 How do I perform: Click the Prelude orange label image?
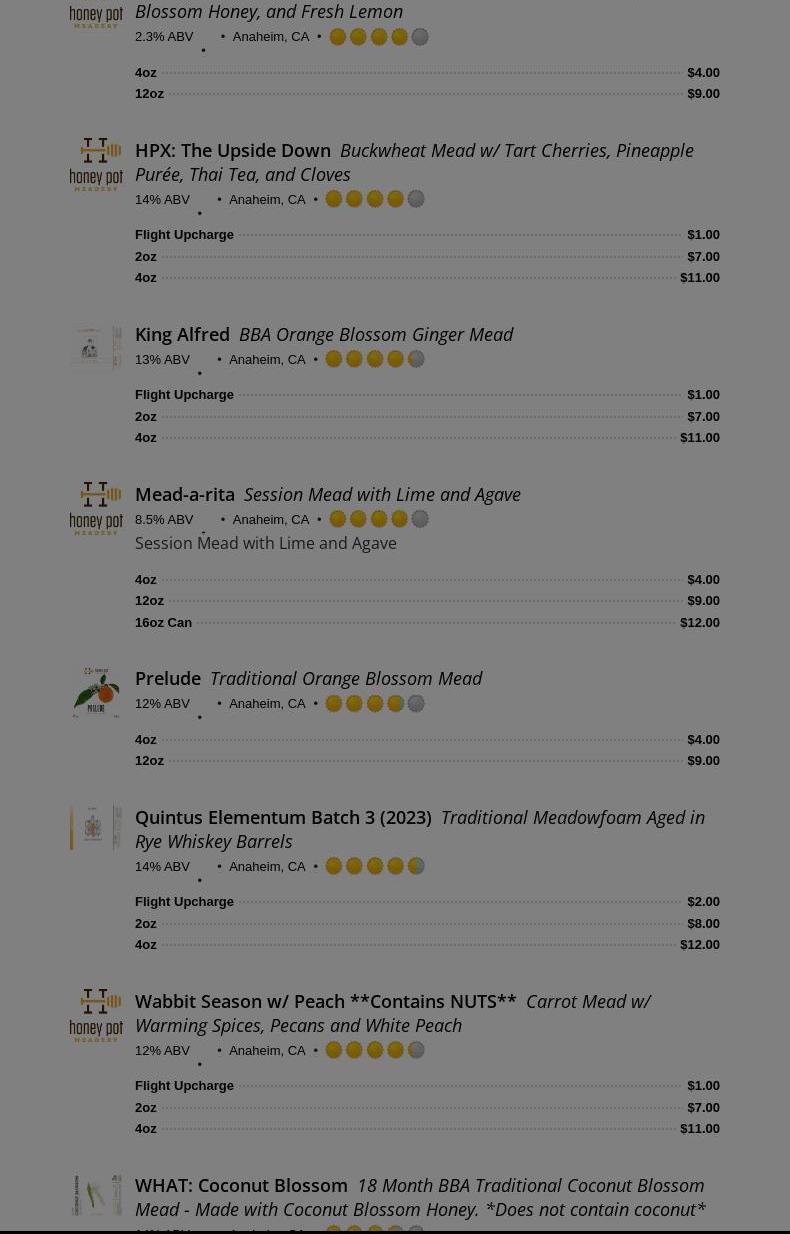(x=96, y=692)
